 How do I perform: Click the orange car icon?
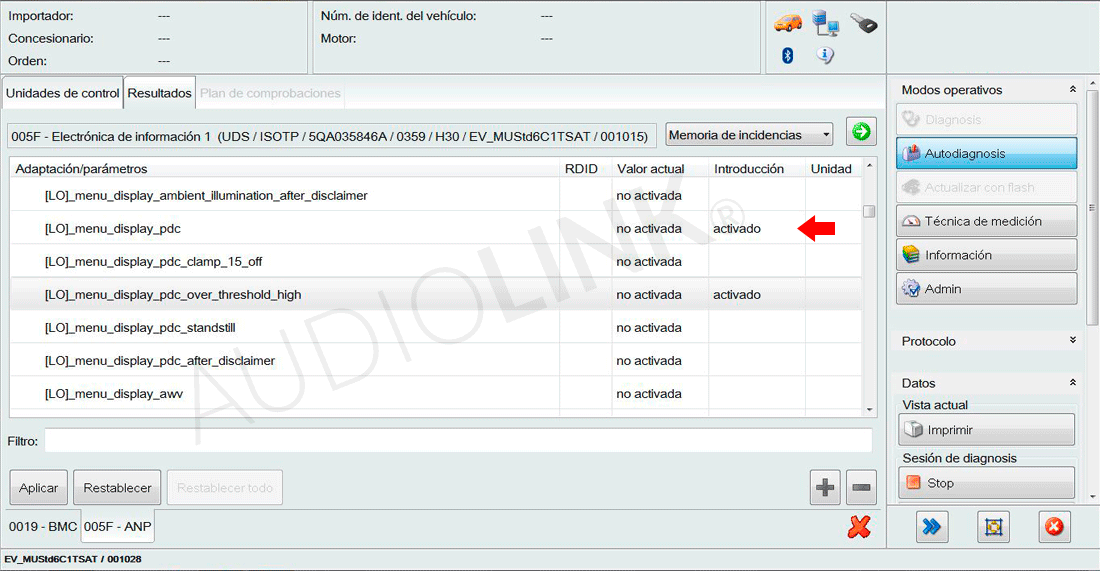(788, 23)
